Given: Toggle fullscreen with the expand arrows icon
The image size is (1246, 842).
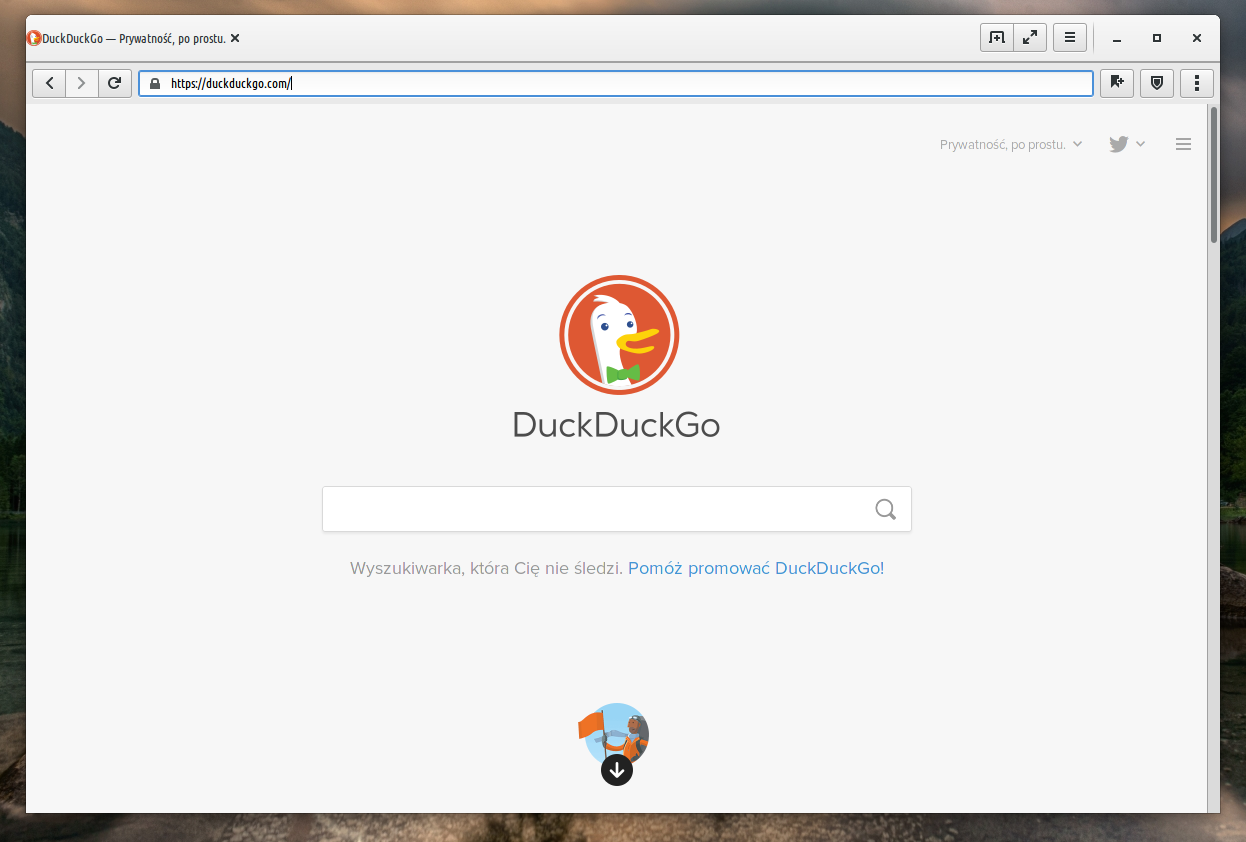Looking at the screenshot, I should [x=1030, y=38].
